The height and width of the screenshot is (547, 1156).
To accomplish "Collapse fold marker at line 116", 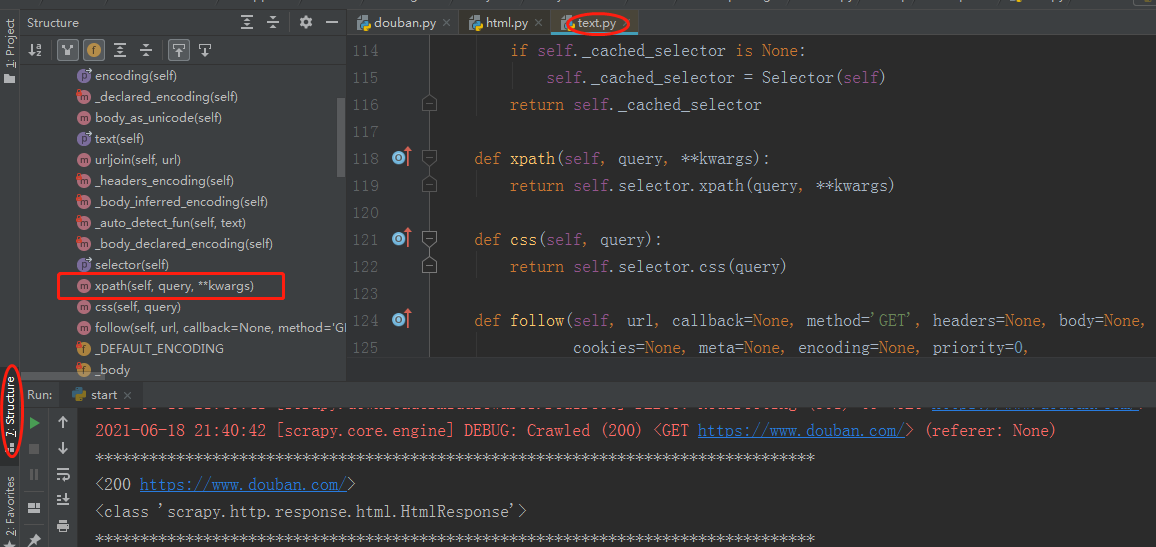I will [429, 105].
